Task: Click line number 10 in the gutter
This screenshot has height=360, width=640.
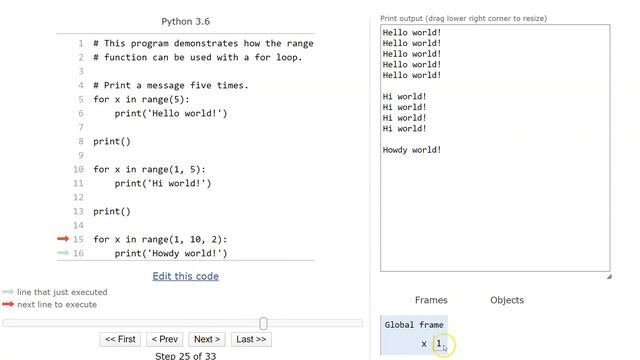Action: (x=78, y=169)
